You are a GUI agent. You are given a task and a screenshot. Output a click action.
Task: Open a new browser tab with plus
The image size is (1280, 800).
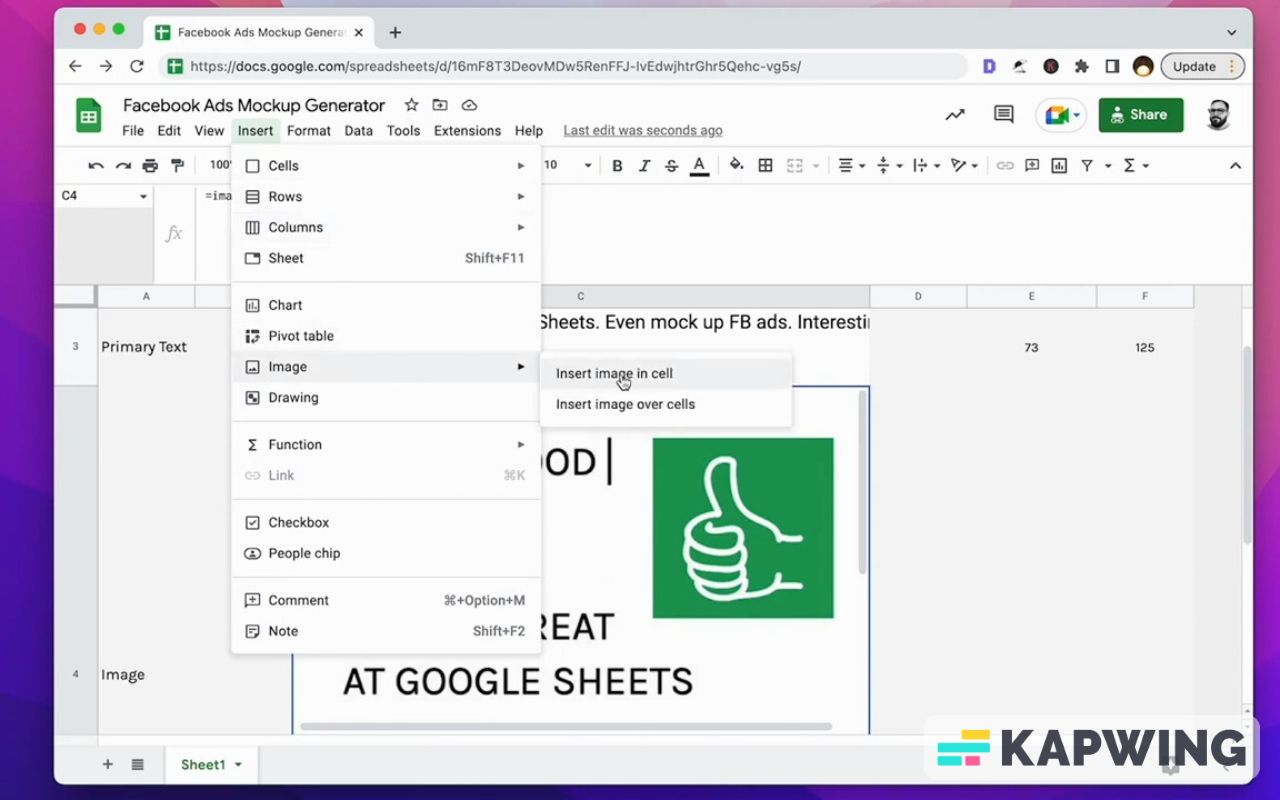point(395,32)
